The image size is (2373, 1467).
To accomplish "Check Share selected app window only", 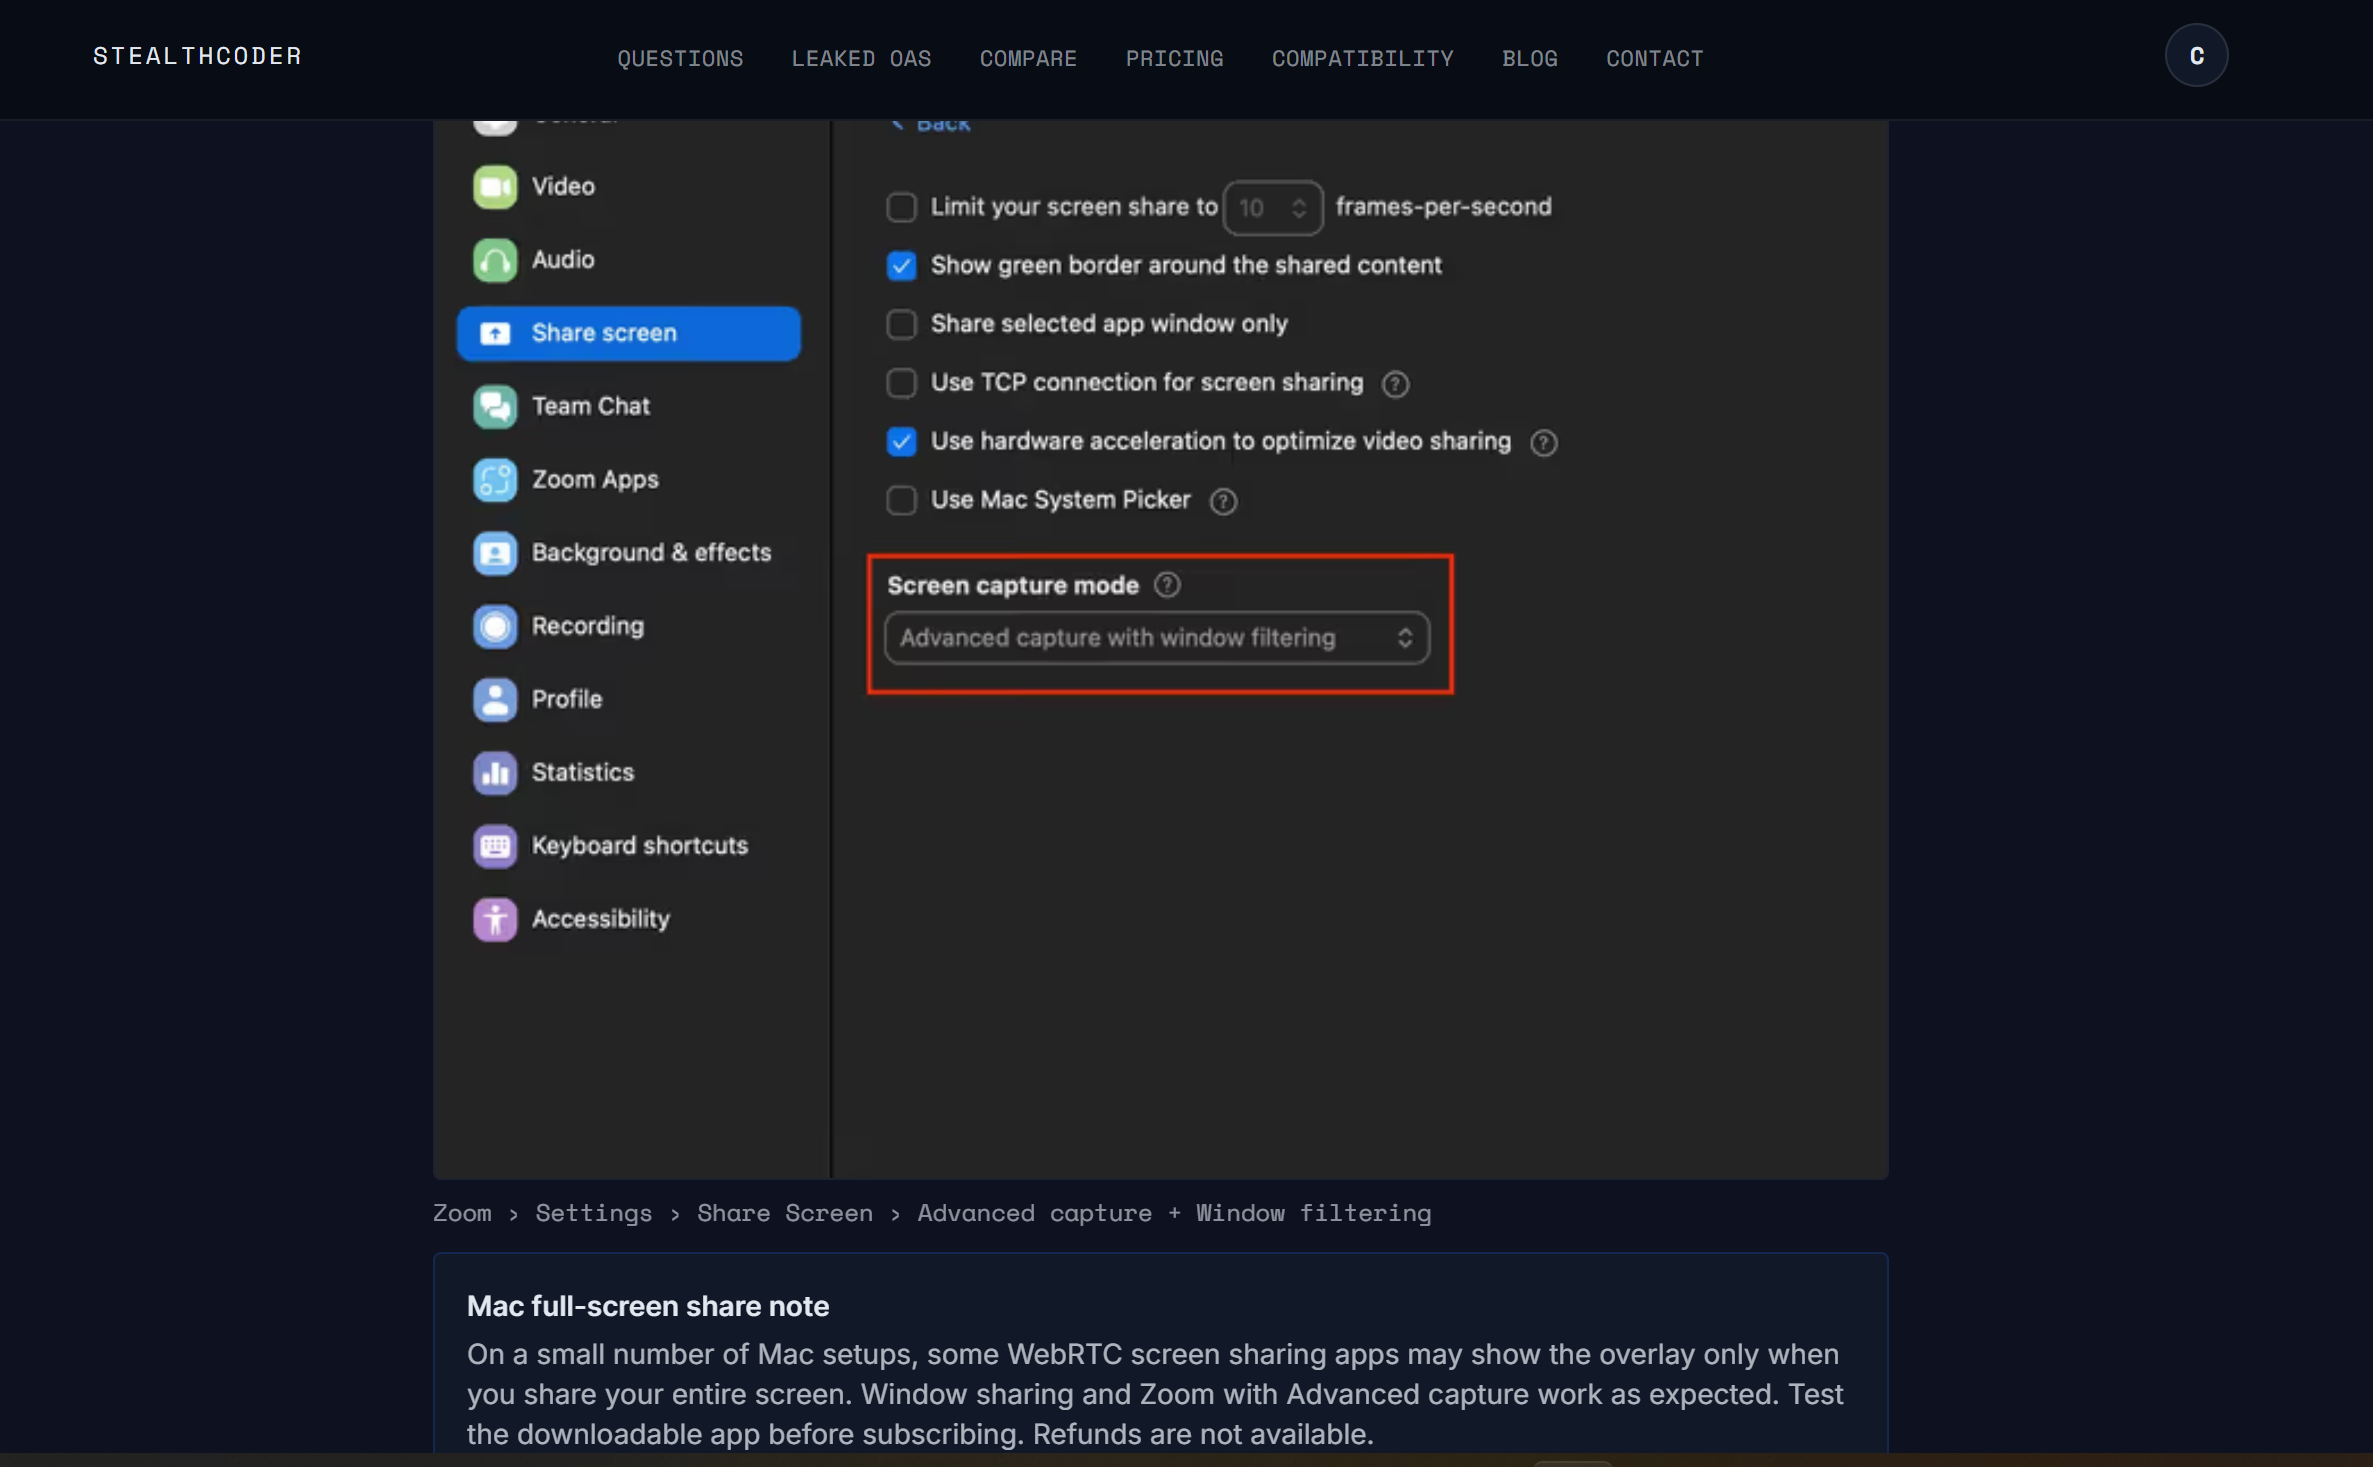I will [x=901, y=324].
